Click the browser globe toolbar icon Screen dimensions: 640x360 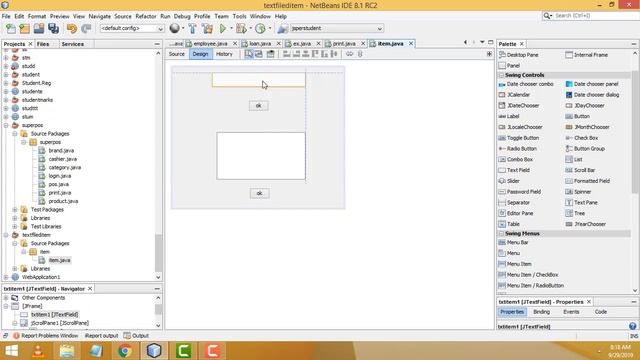pos(174,28)
